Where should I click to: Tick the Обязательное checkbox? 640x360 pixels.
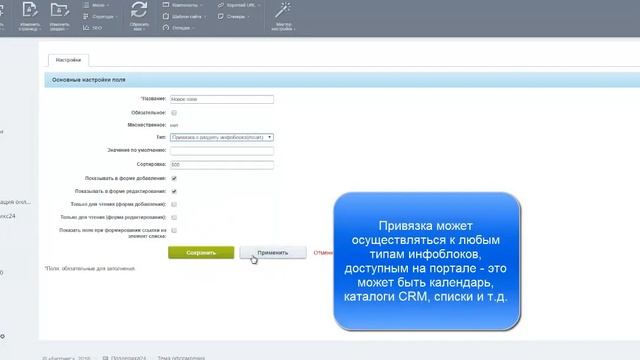[x=174, y=113]
